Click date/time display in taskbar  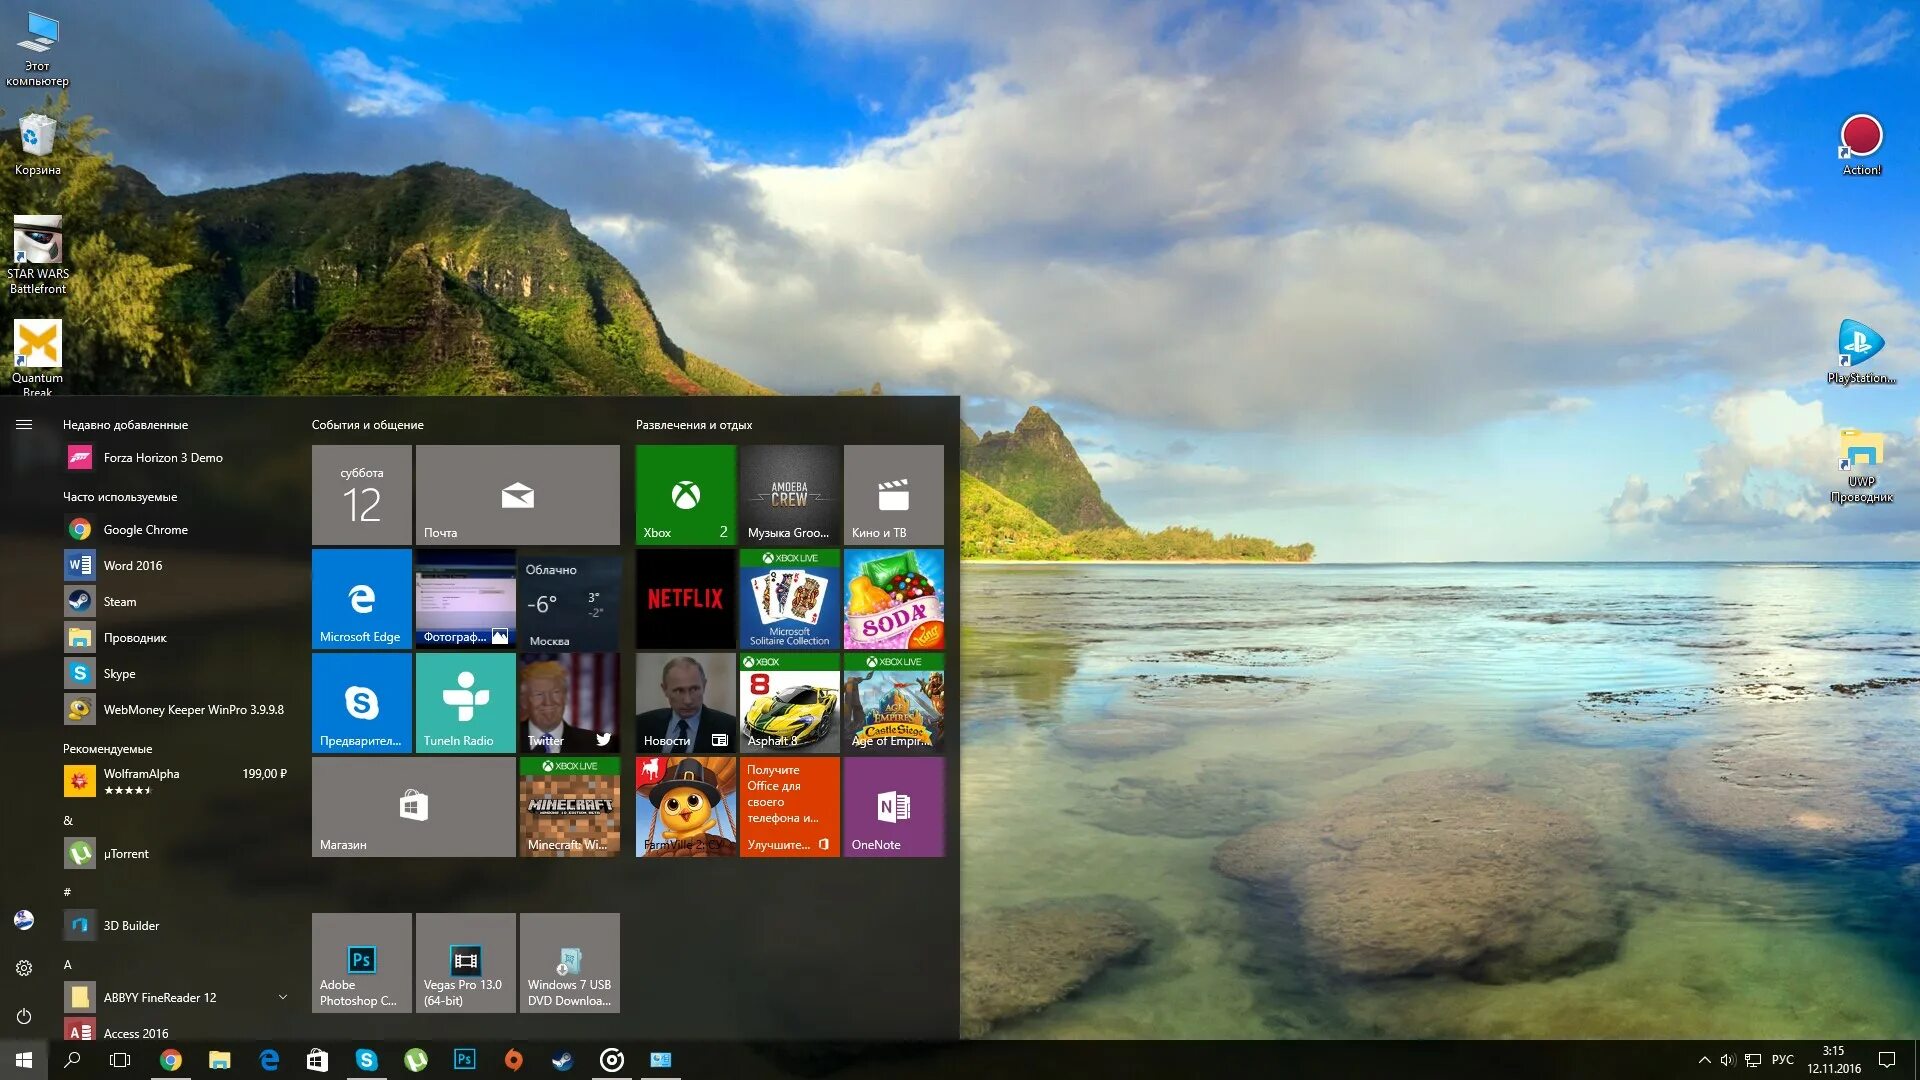(x=1837, y=1060)
